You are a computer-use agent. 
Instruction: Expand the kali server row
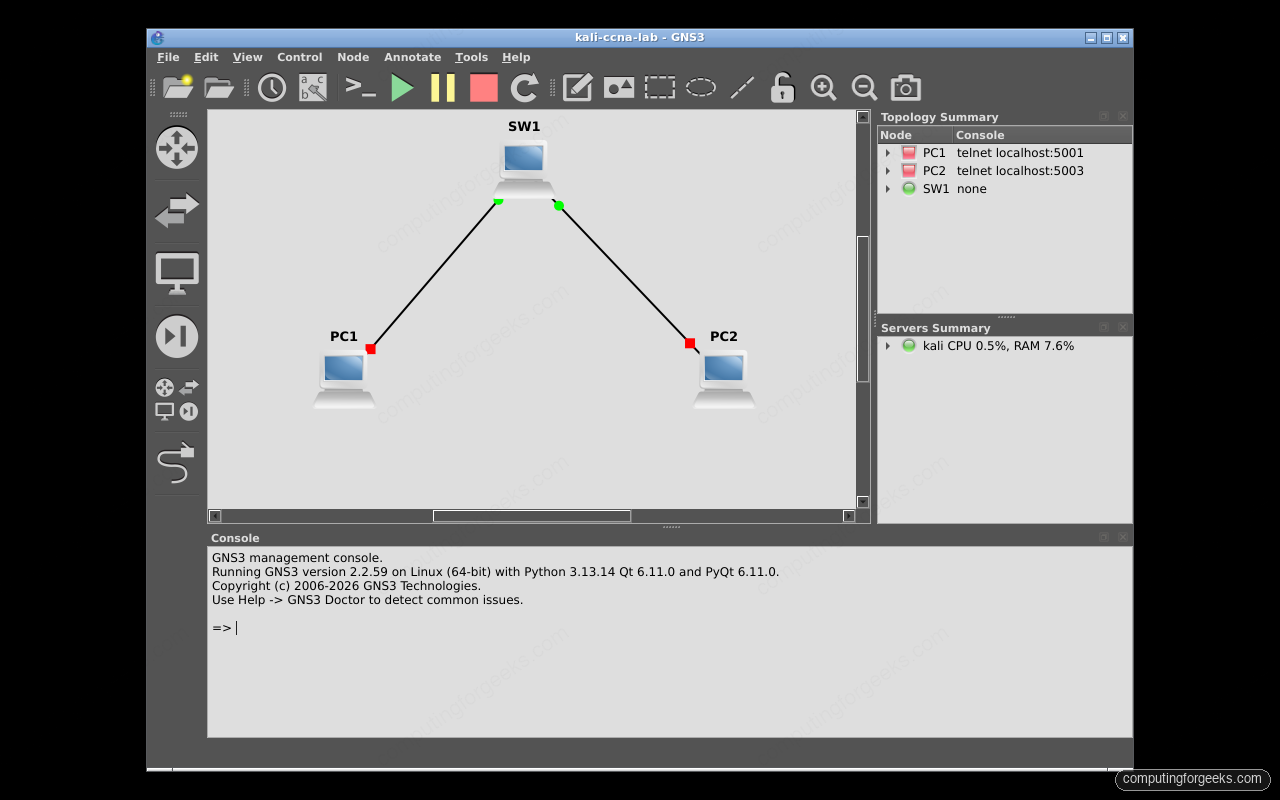888,346
